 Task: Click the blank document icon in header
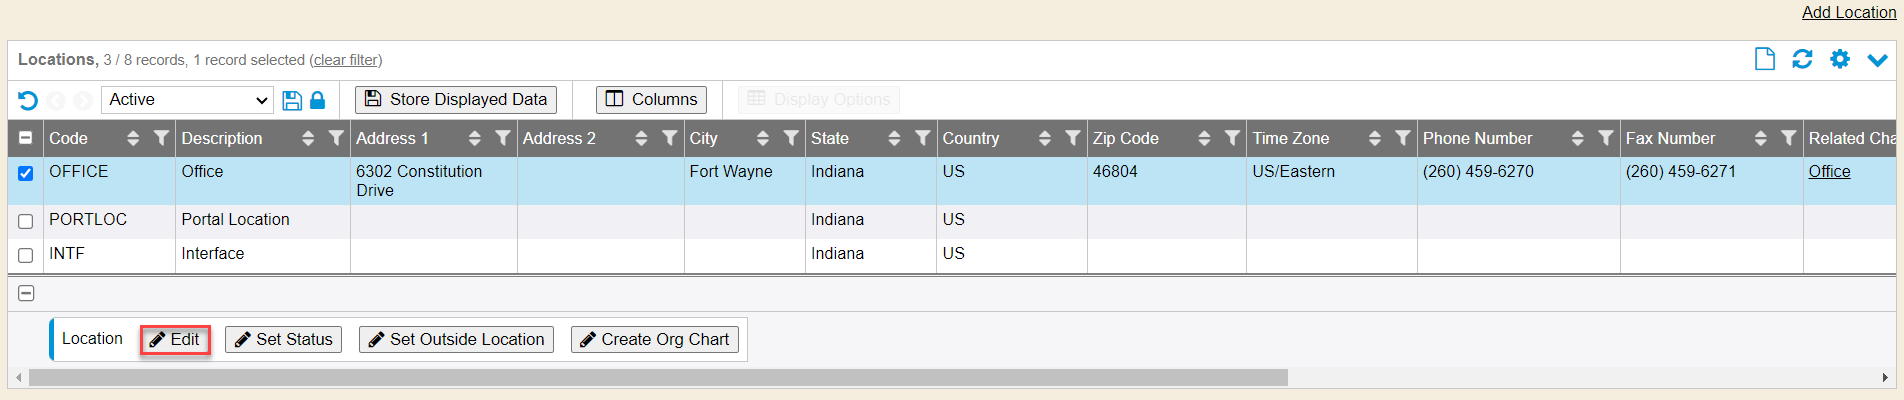[1765, 60]
